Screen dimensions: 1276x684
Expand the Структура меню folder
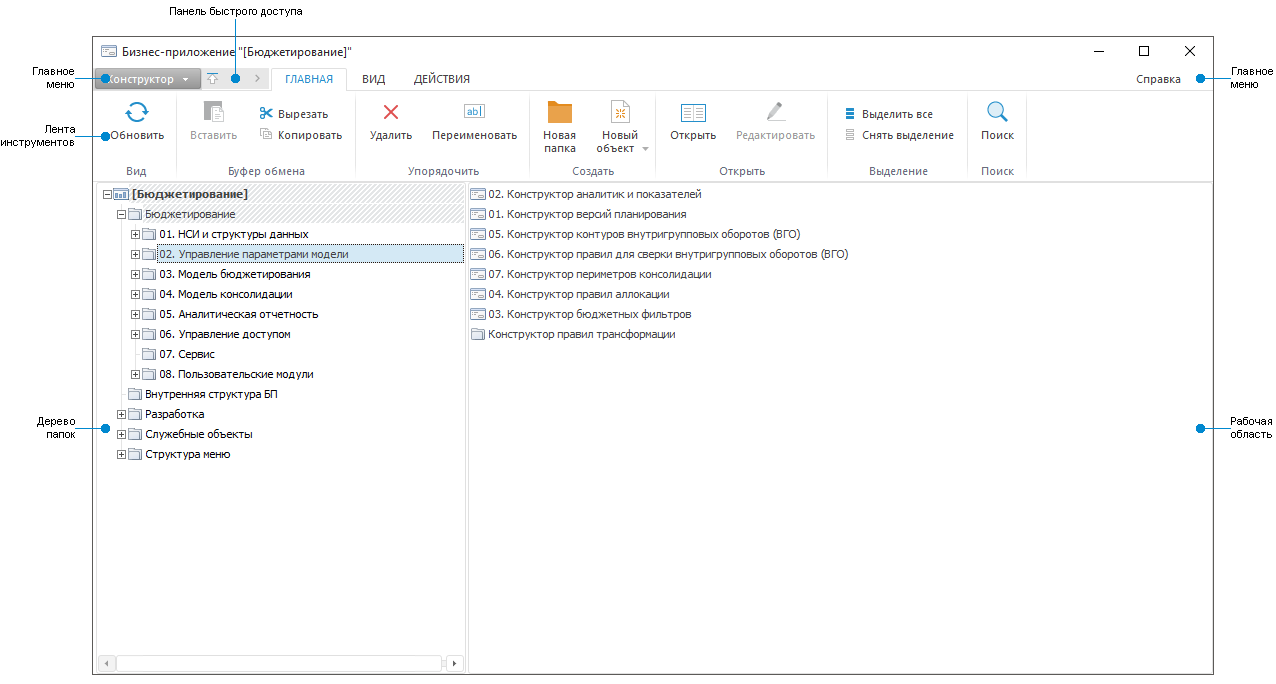pyautogui.click(x=121, y=454)
